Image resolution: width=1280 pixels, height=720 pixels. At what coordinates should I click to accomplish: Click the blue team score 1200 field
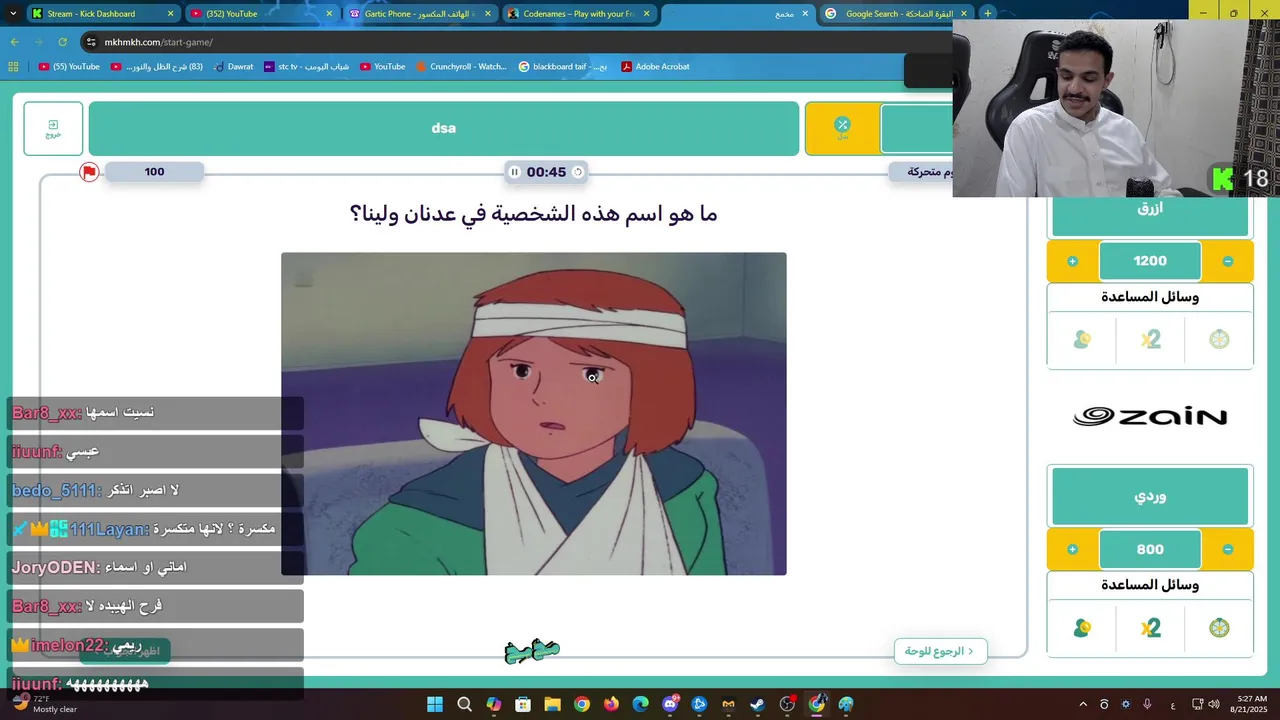(1150, 261)
